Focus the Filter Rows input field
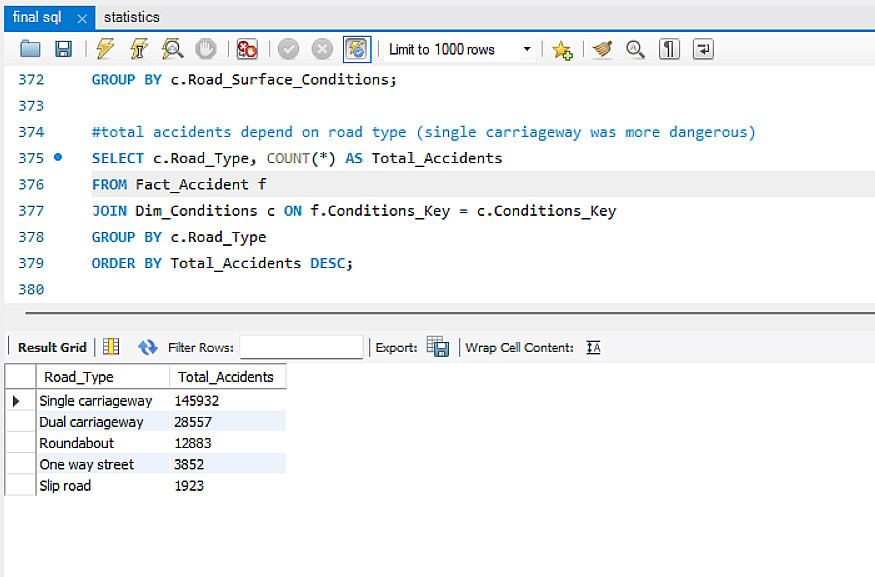Screen dimensions: 875x577 click(301, 347)
